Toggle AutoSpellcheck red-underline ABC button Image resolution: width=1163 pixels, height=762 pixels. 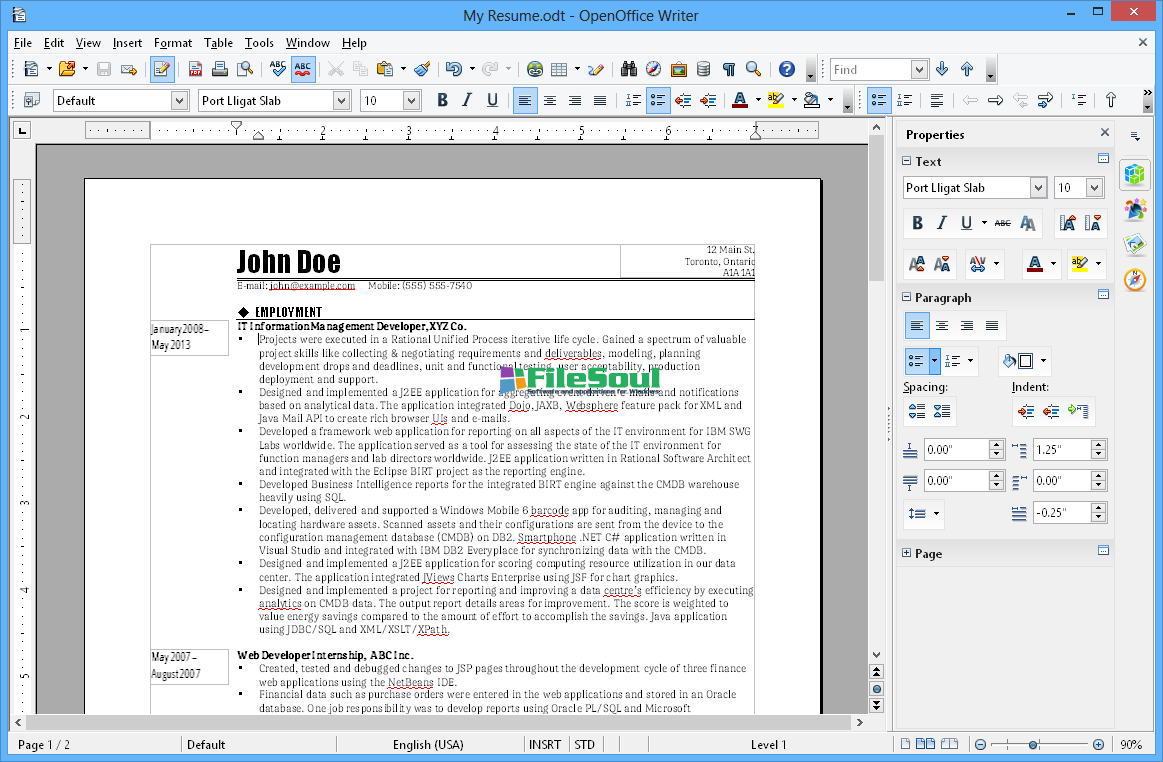click(303, 69)
